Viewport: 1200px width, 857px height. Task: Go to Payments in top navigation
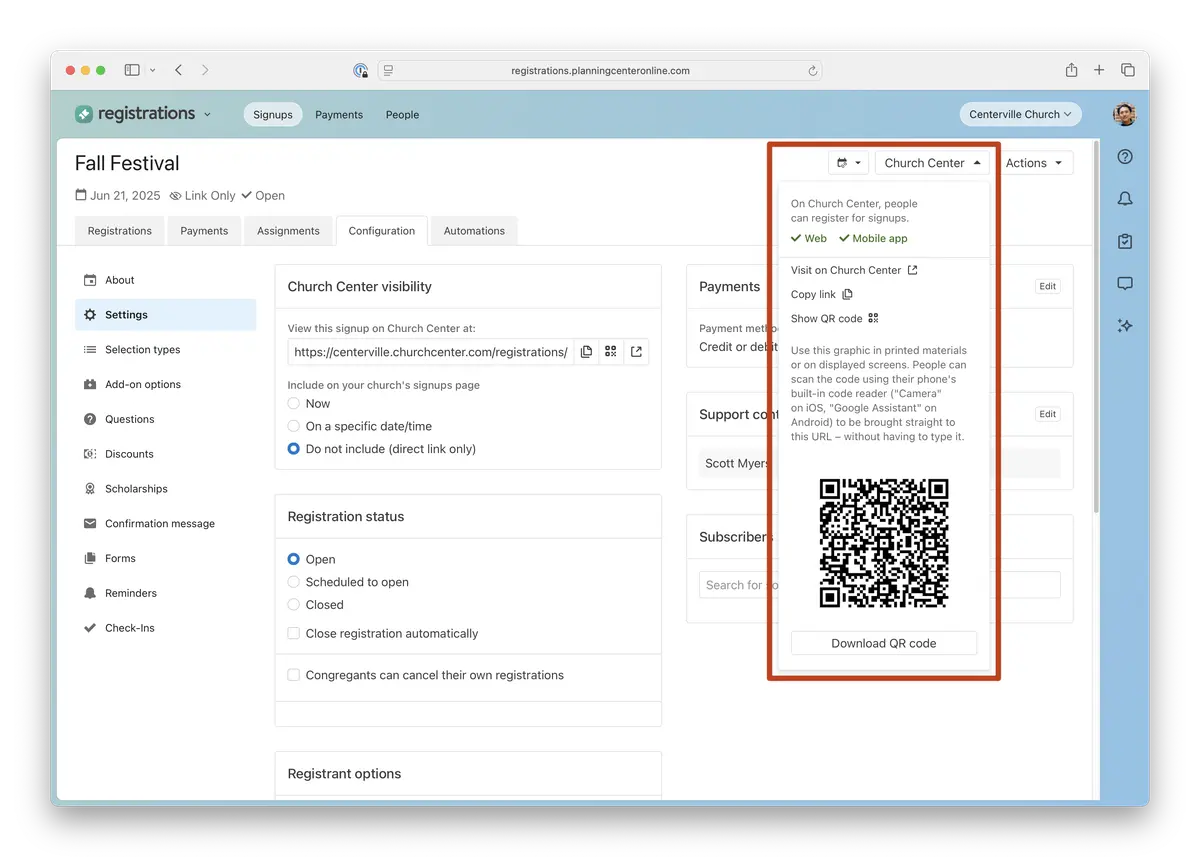click(339, 115)
